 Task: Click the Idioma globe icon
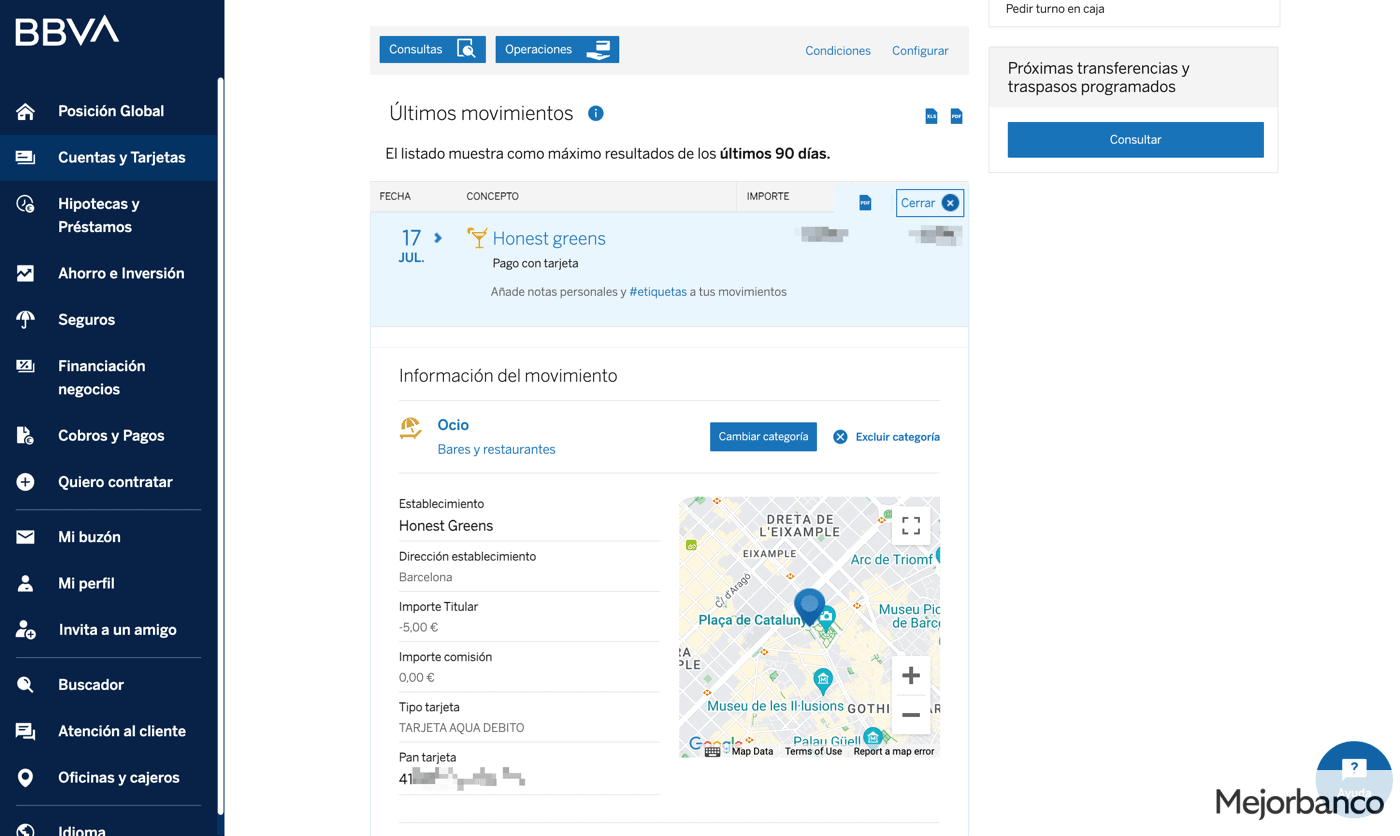coord(25,830)
